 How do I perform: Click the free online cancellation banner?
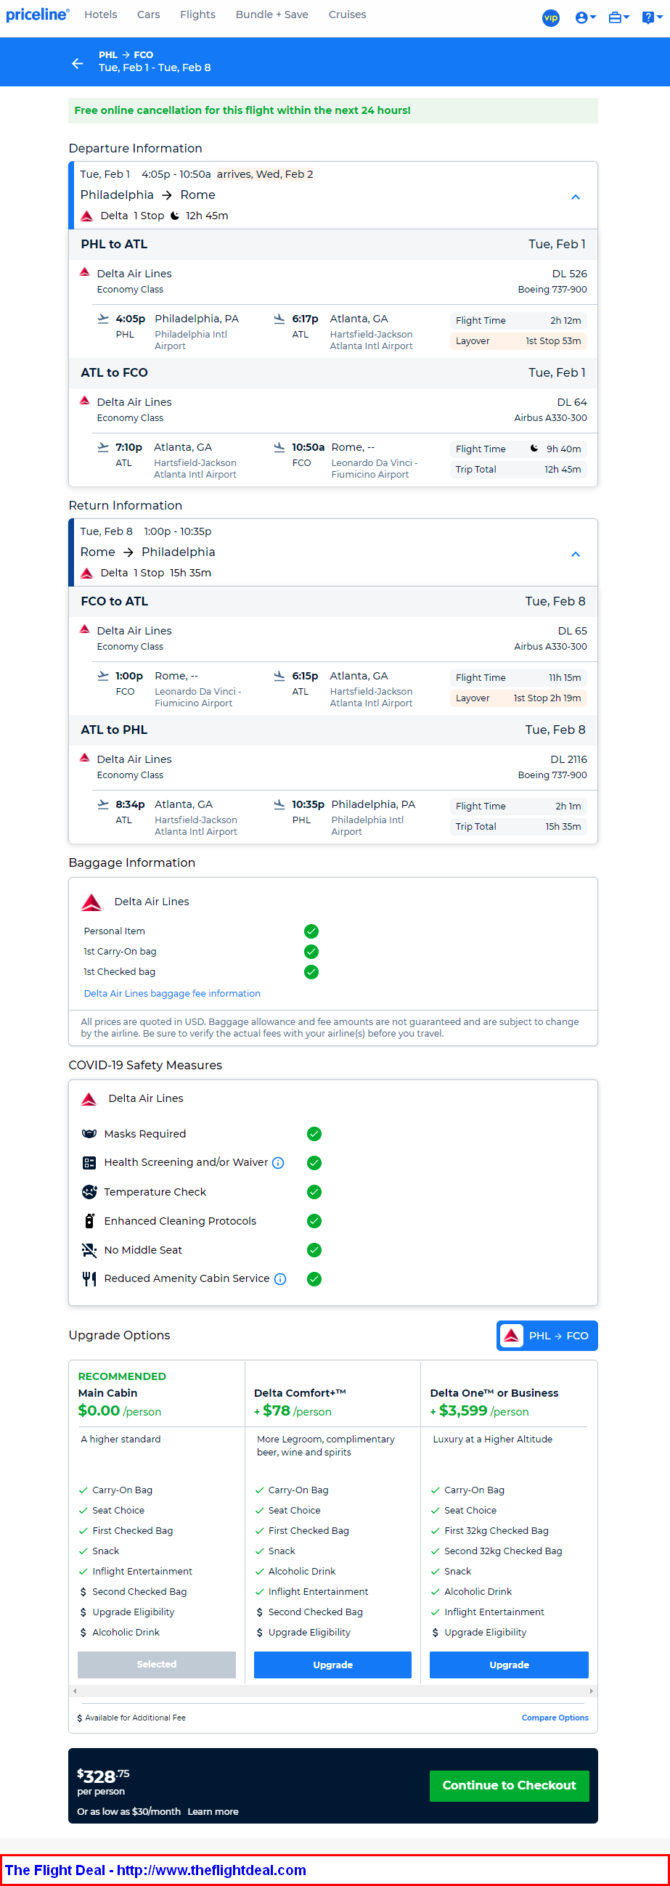[x=333, y=110]
